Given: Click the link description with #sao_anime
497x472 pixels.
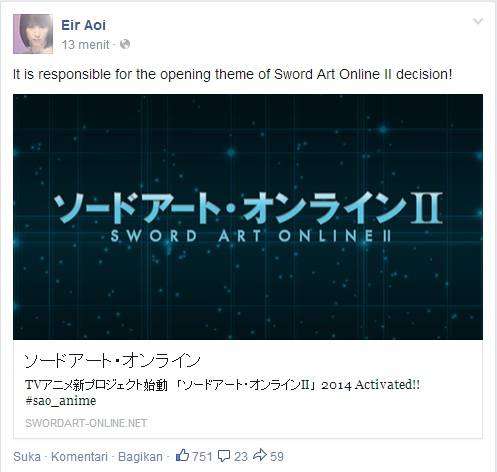Looking at the screenshot, I should tap(222, 393).
